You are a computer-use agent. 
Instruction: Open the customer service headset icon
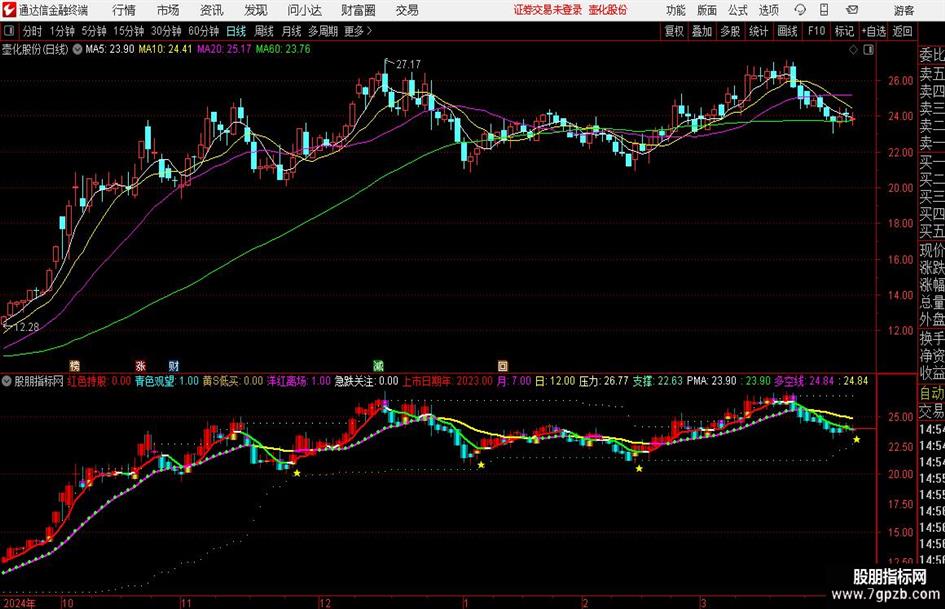tap(800, 10)
